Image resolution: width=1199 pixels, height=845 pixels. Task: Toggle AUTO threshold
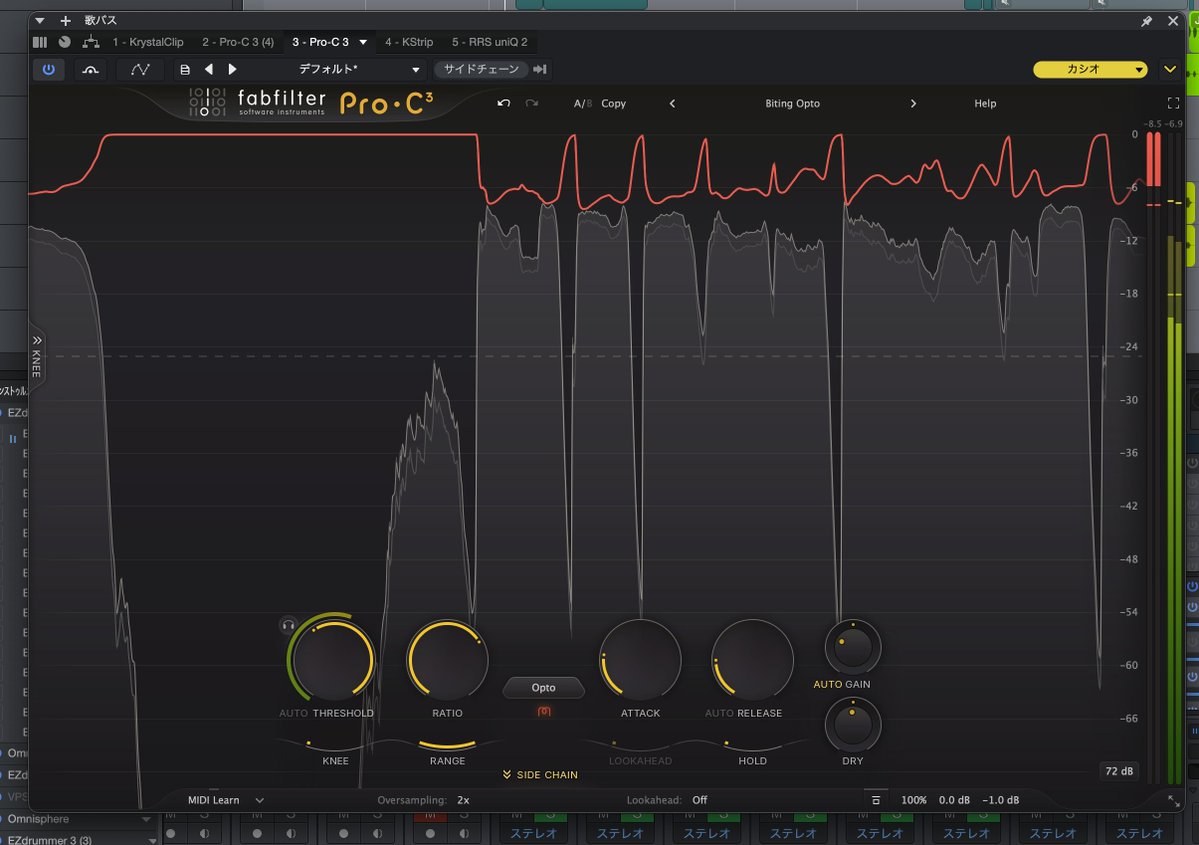(x=294, y=713)
